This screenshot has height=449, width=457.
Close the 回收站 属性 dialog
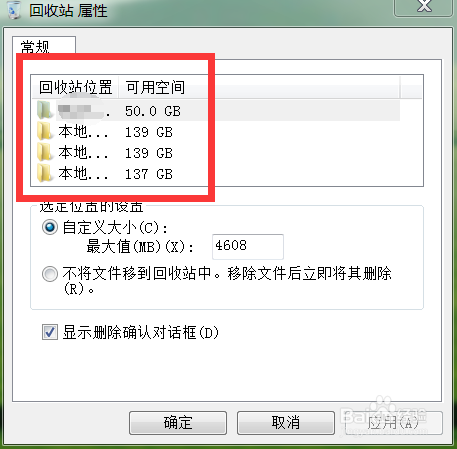point(424,6)
